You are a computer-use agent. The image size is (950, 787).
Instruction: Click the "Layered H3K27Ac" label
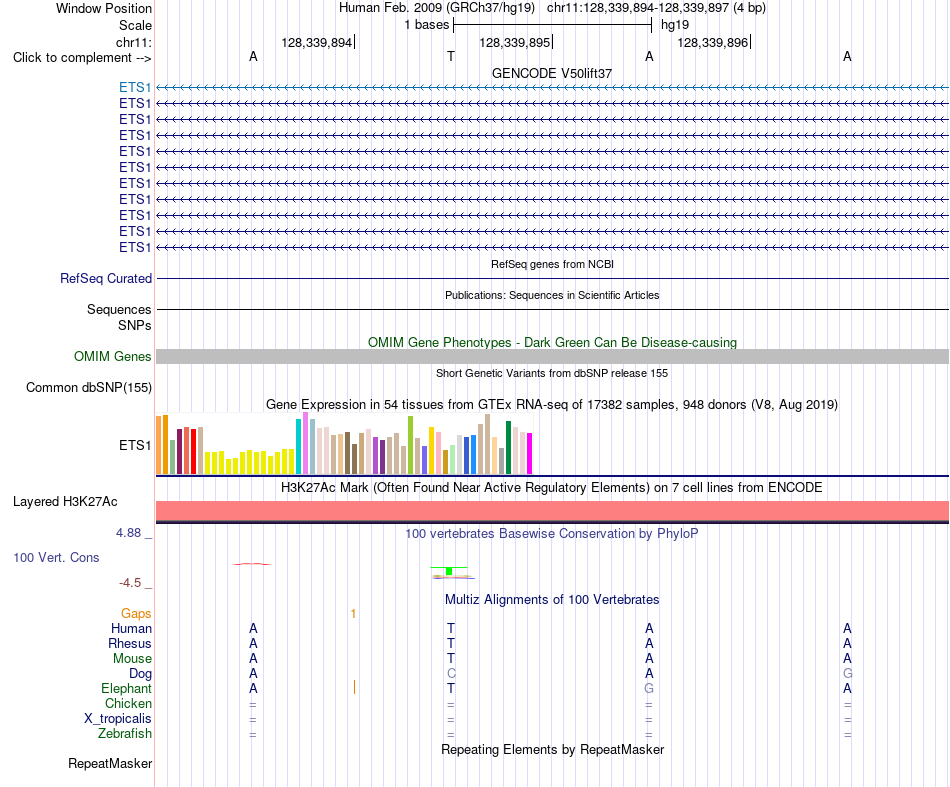point(65,502)
